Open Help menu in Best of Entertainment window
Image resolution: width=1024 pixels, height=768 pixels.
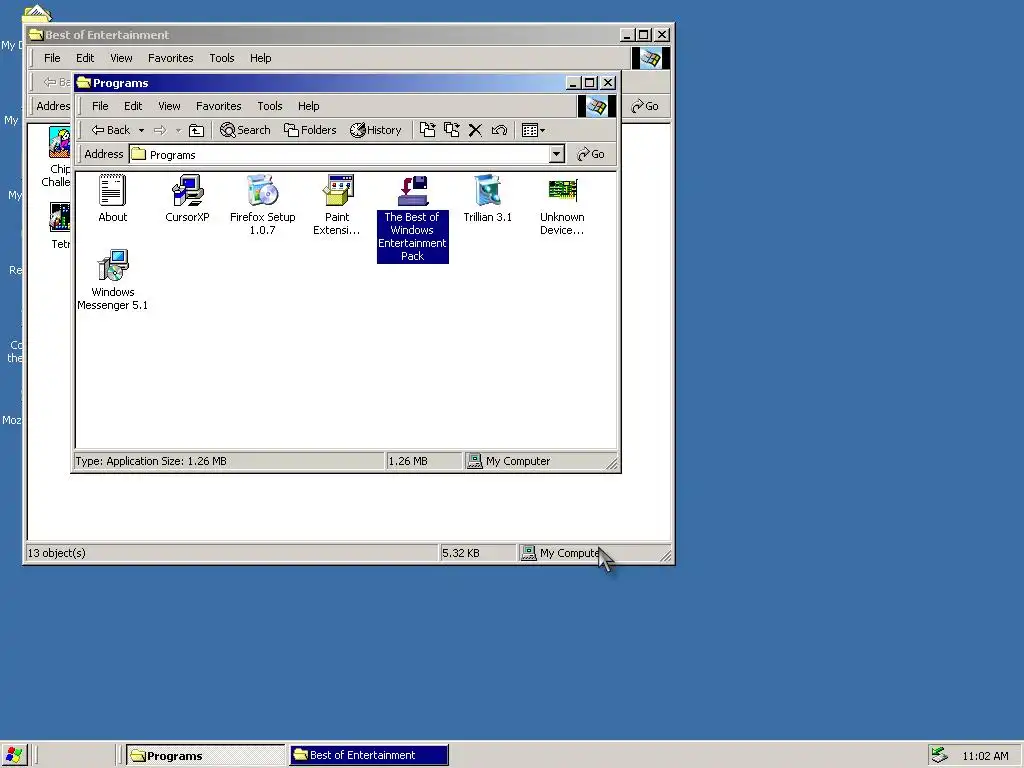pos(260,58)
